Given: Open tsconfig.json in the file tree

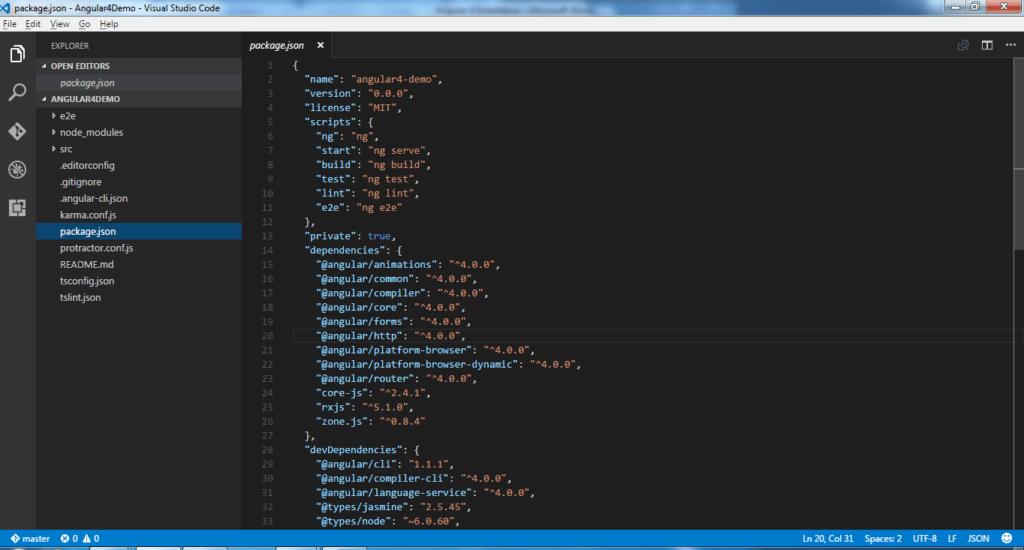Looking at the screenshot, I should pos(87,281).
